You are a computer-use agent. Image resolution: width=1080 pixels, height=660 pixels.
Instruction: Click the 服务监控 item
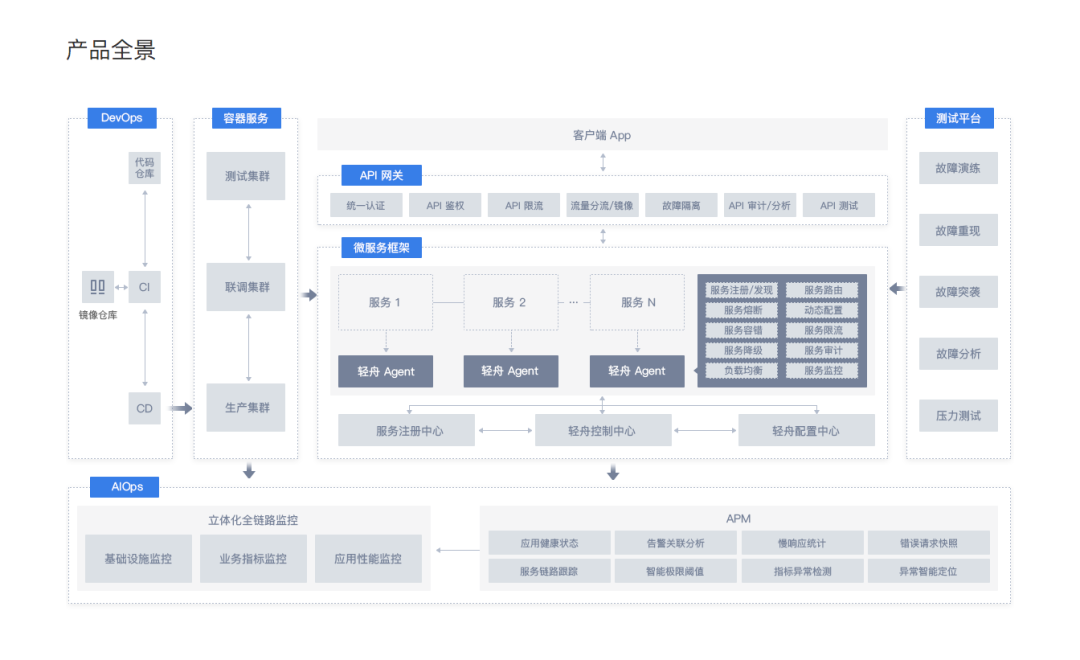(823, 370)
